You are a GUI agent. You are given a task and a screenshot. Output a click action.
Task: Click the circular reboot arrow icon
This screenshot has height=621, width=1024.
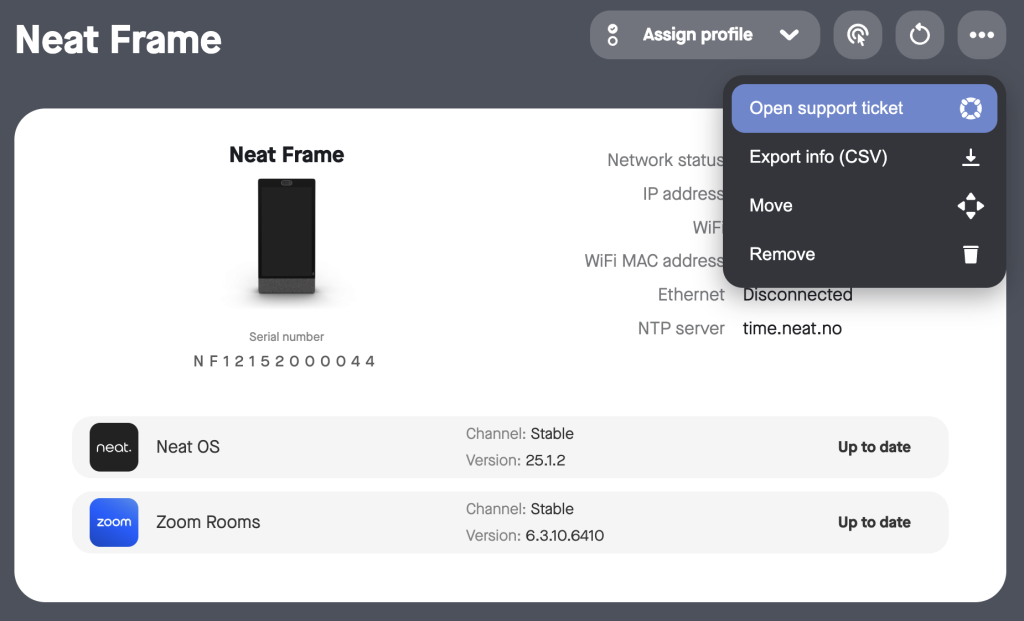[920, 35]
